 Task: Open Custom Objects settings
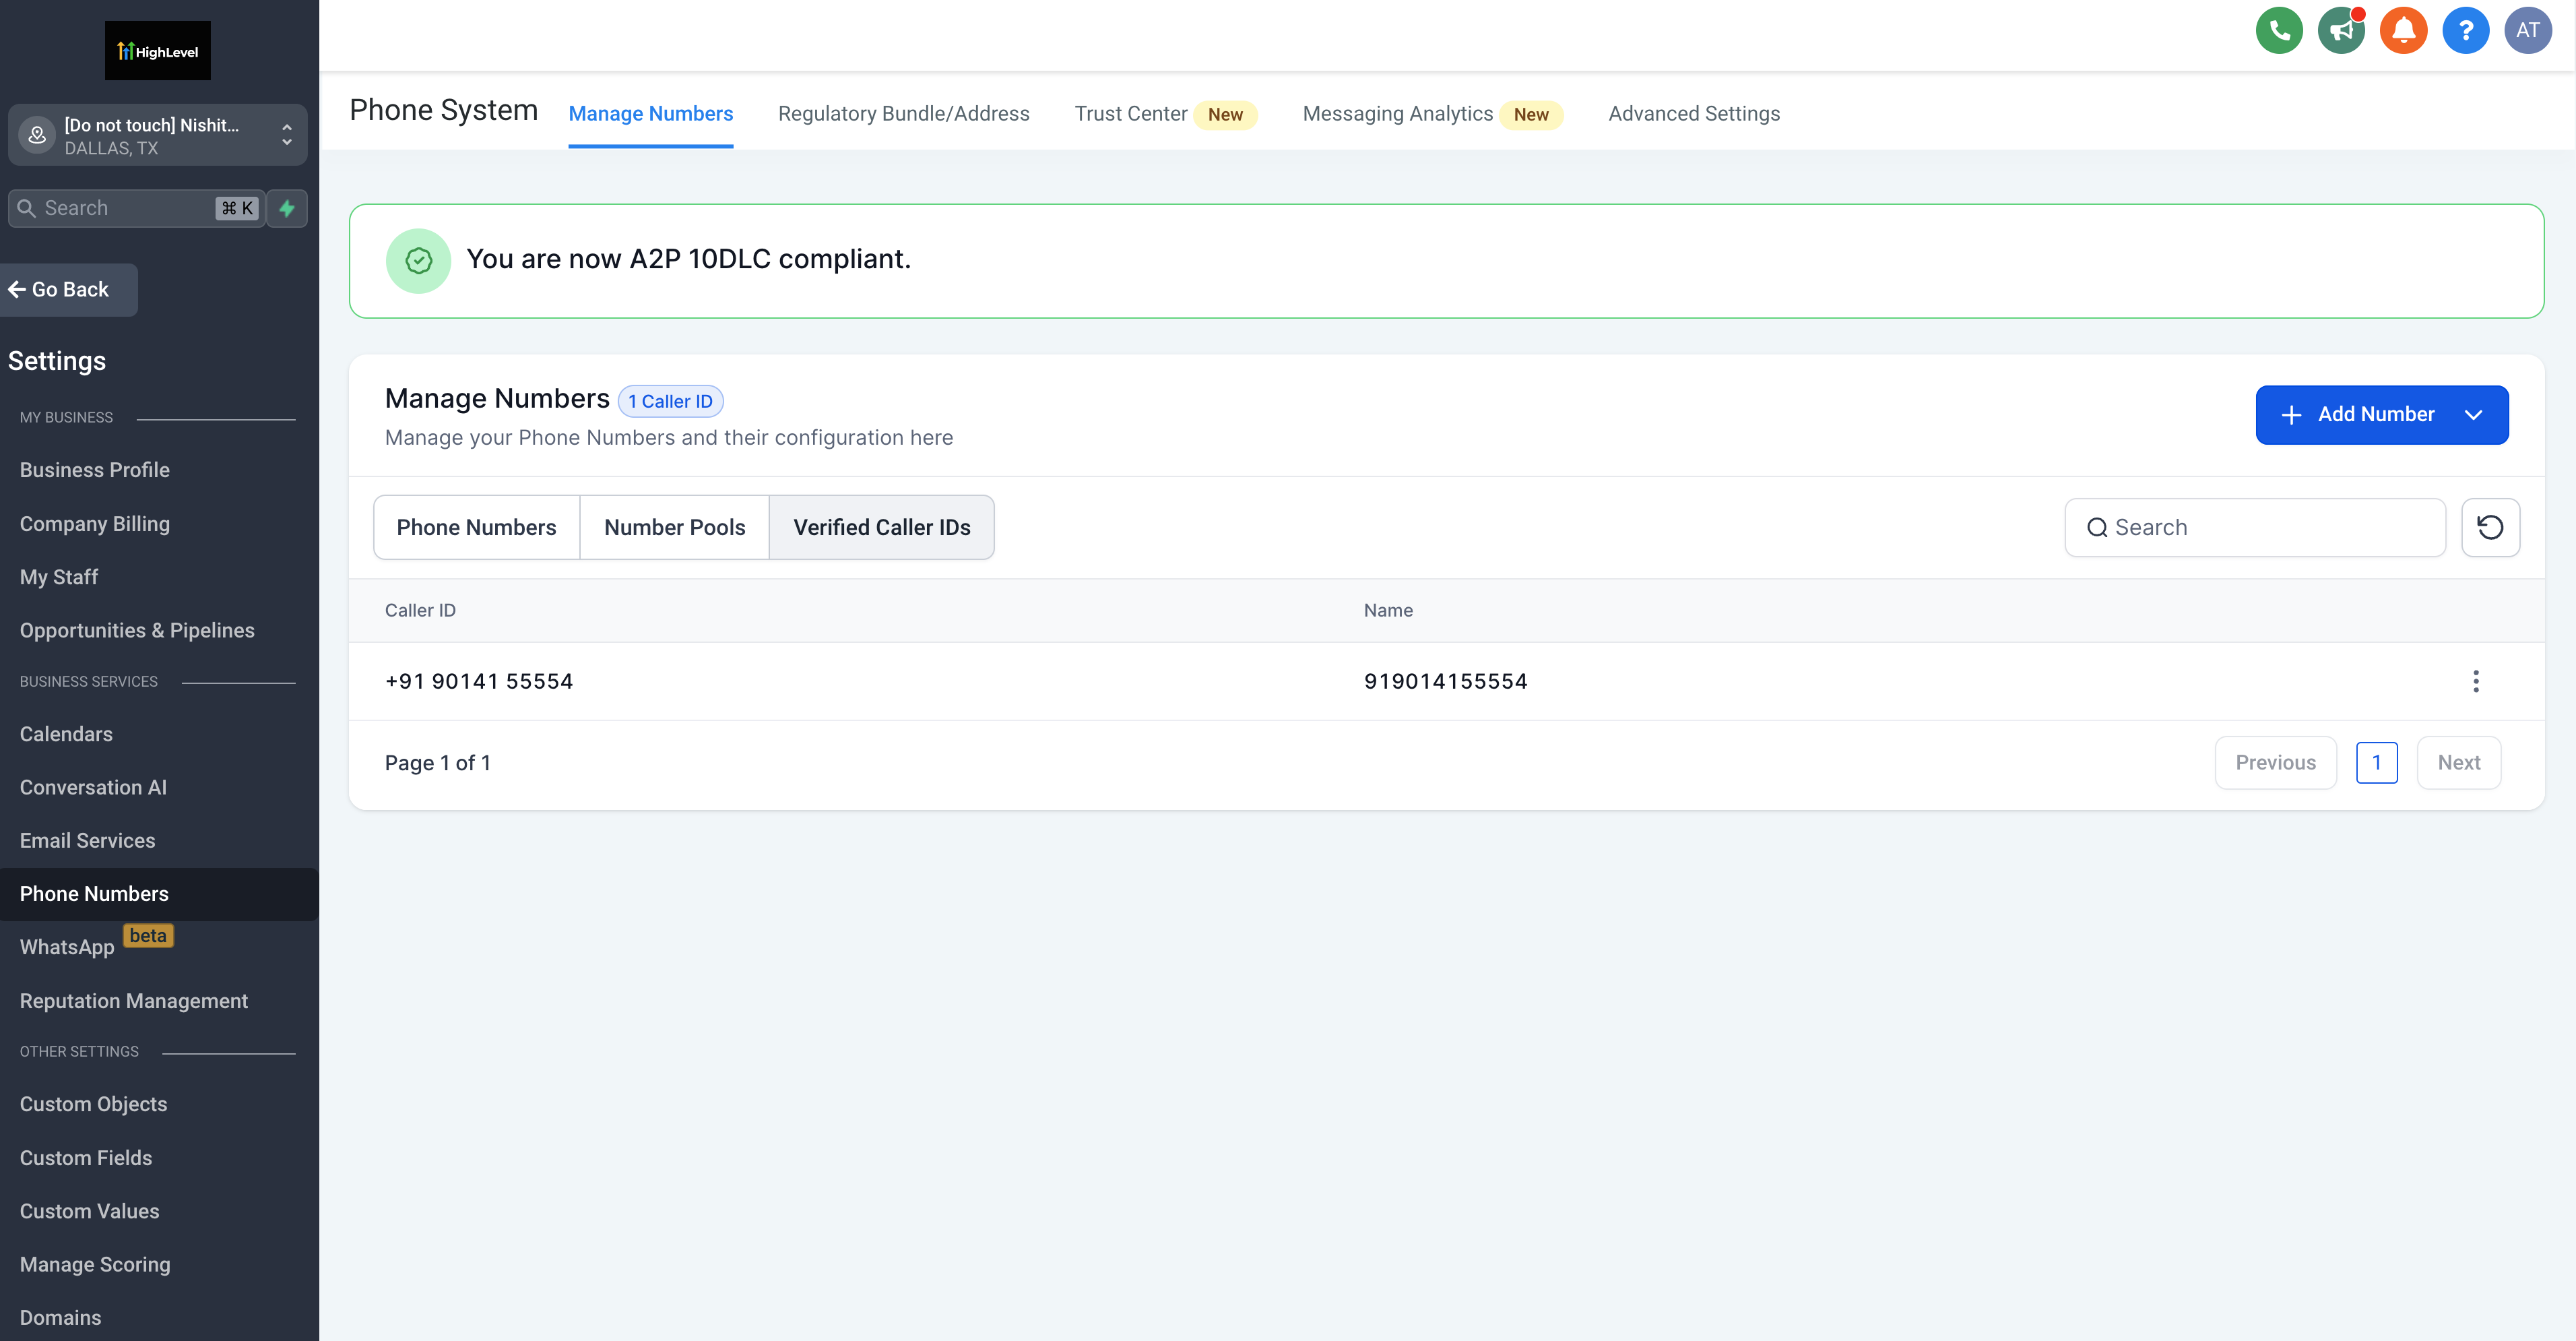click(x=93, y=1104)
